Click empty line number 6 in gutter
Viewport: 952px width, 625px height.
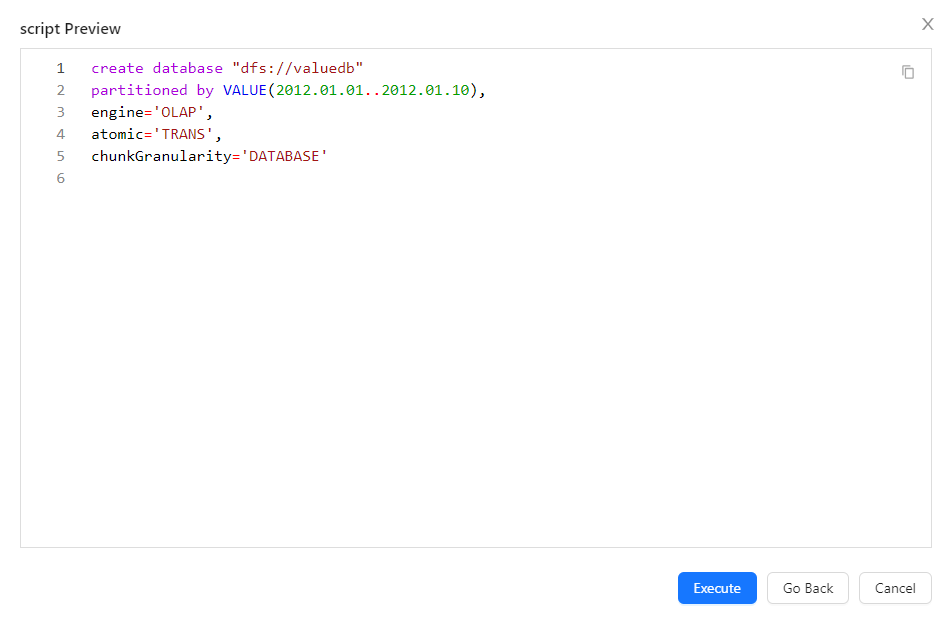click(60, 179)
